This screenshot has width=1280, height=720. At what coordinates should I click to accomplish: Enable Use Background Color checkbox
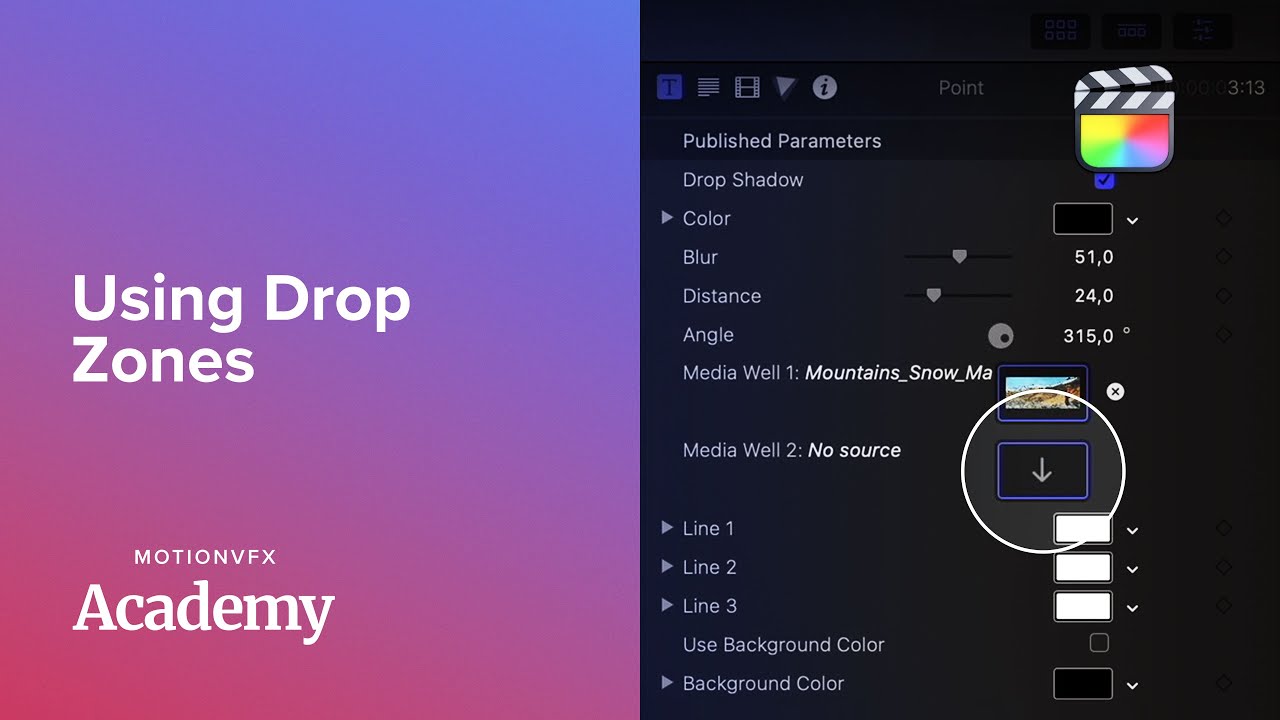[x=1099, y=643]
